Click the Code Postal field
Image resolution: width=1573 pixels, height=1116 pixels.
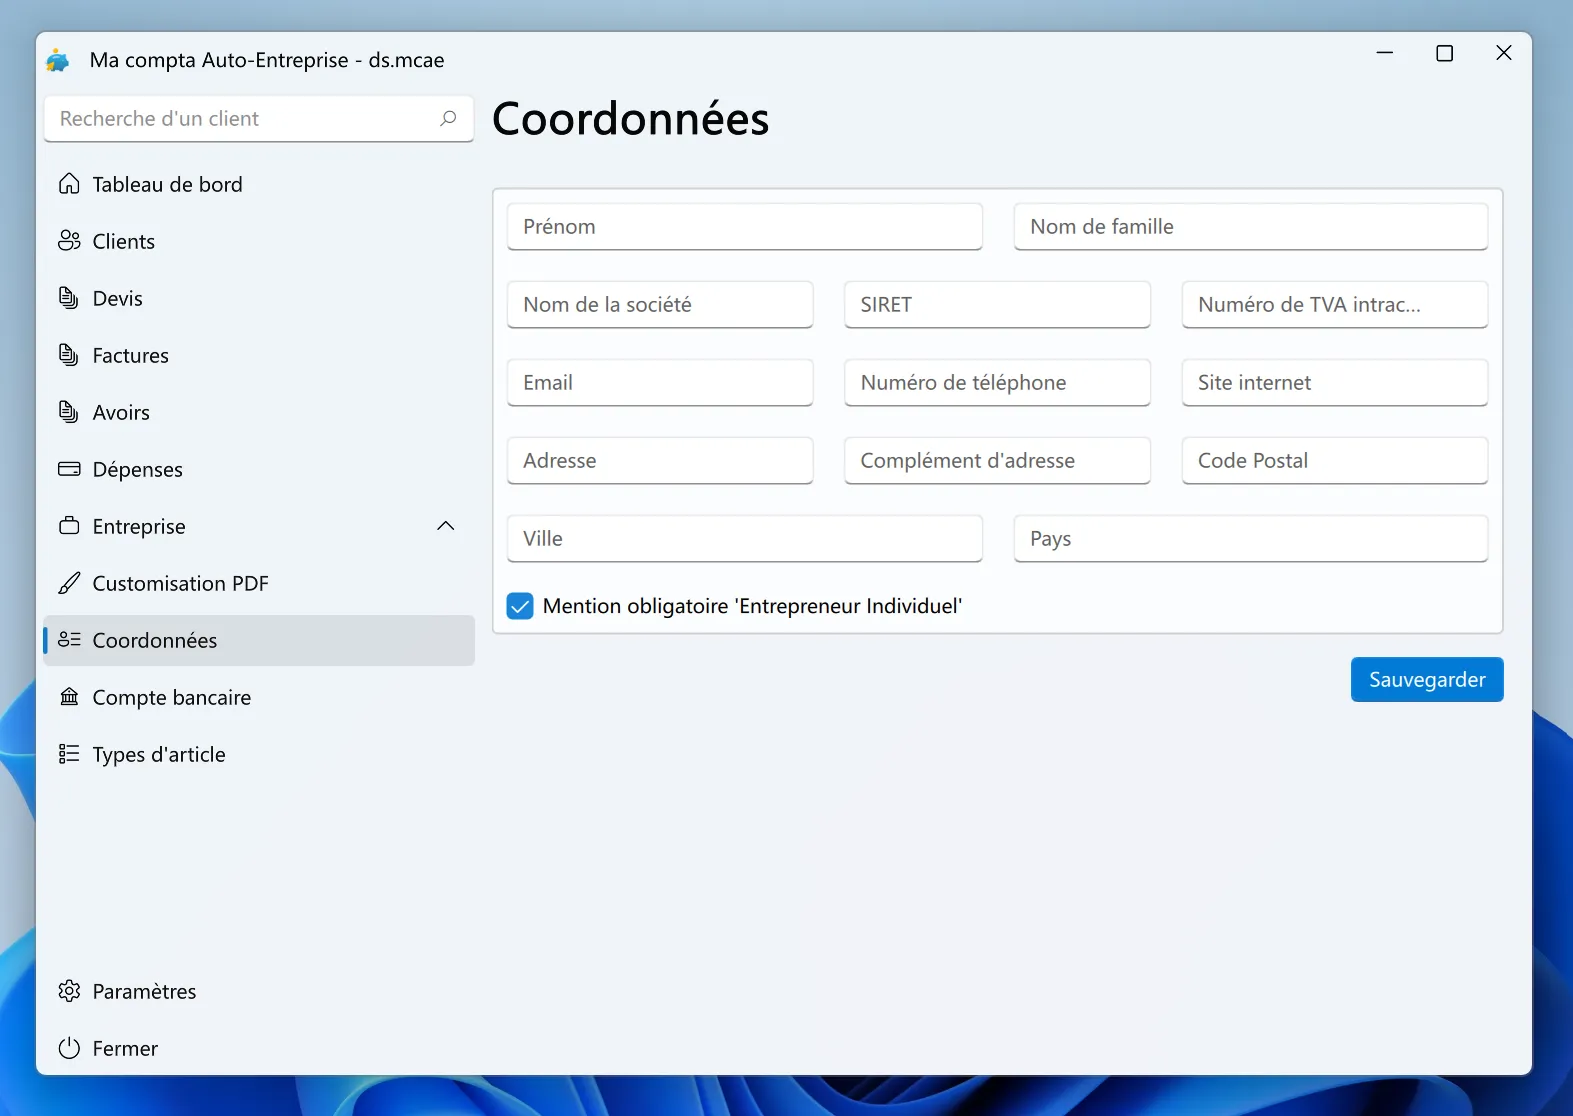click(1335, 460)
